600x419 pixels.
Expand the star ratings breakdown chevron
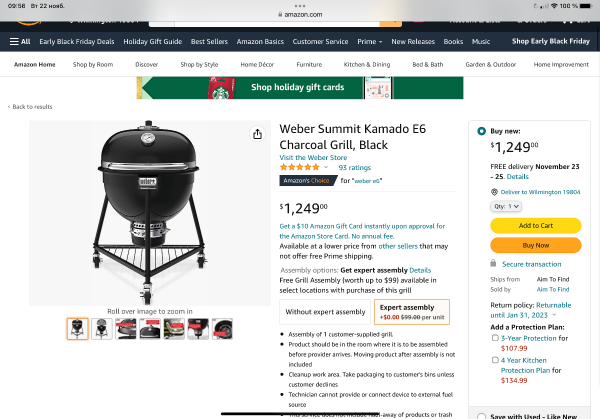(326, 167)
